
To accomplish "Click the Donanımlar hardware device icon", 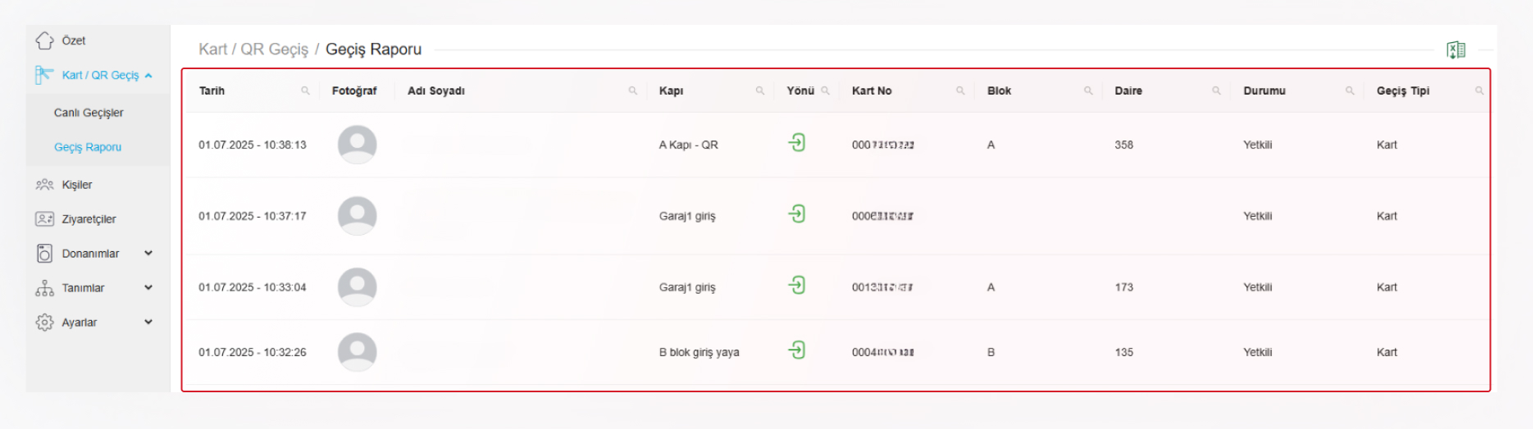I will click(x=44, y=253).
